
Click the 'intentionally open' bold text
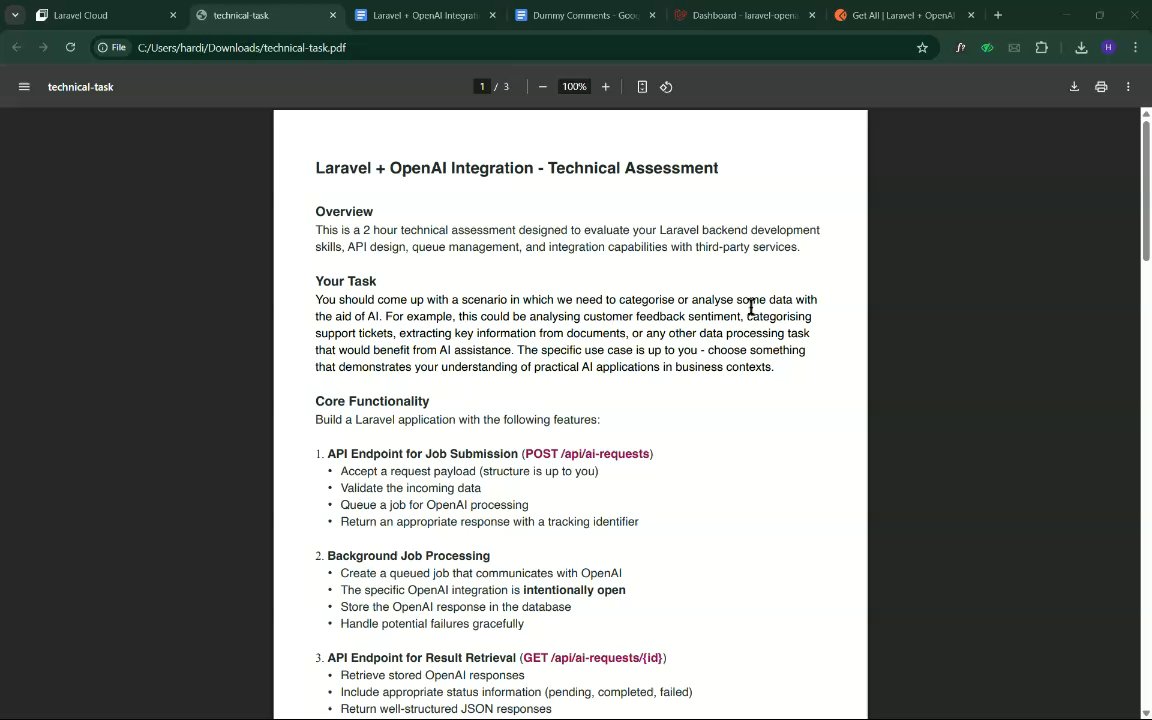pyautogui.click(x=575, y=590)
